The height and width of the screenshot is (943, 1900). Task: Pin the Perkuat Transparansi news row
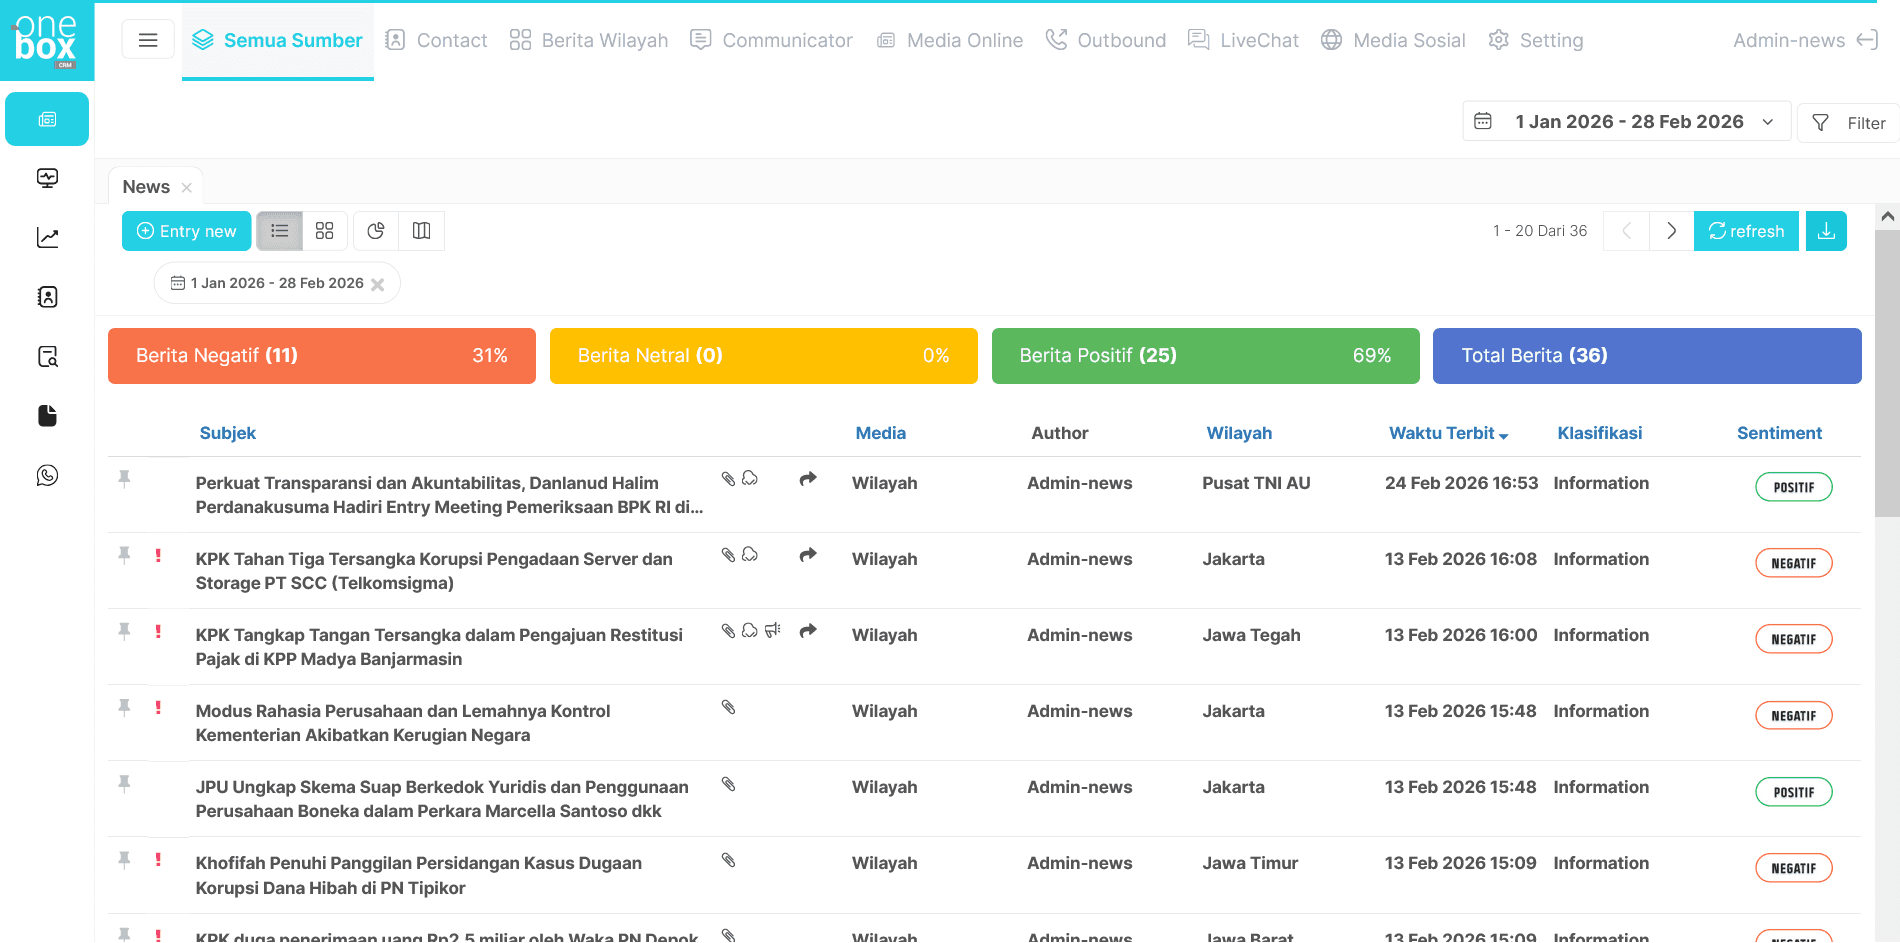coord(124,478)
